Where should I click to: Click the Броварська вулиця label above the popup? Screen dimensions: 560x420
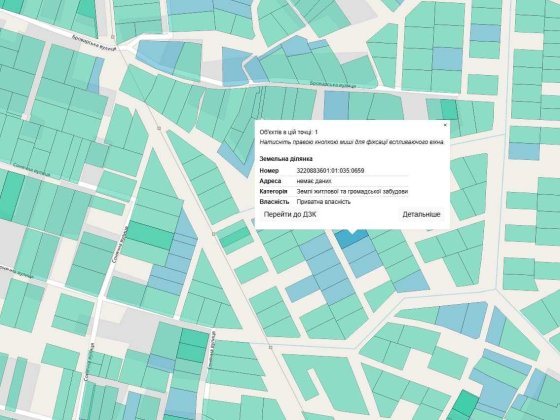[333, 85]
